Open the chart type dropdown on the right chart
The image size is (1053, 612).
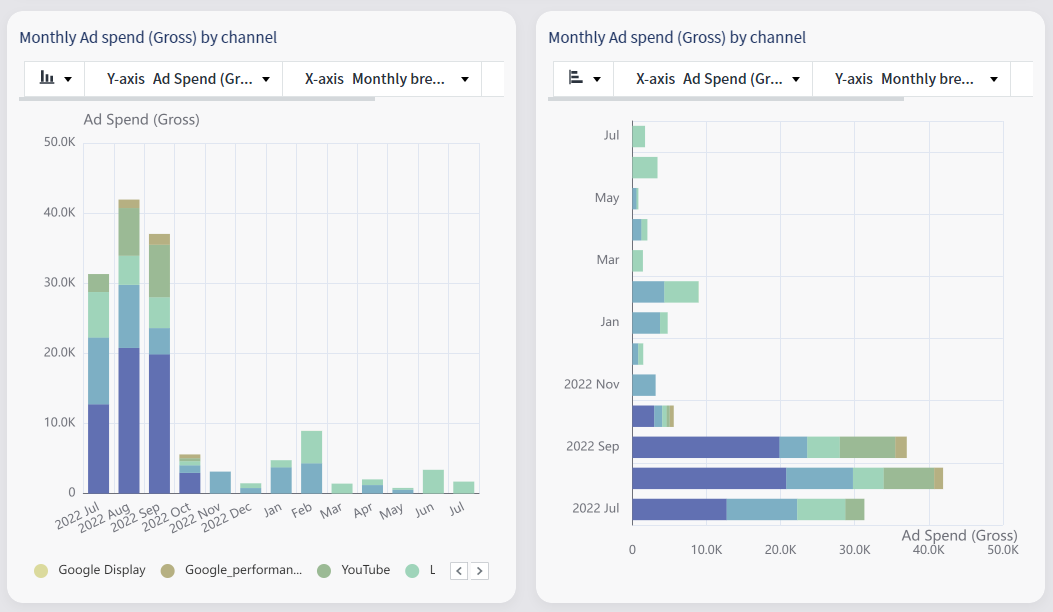597,78
